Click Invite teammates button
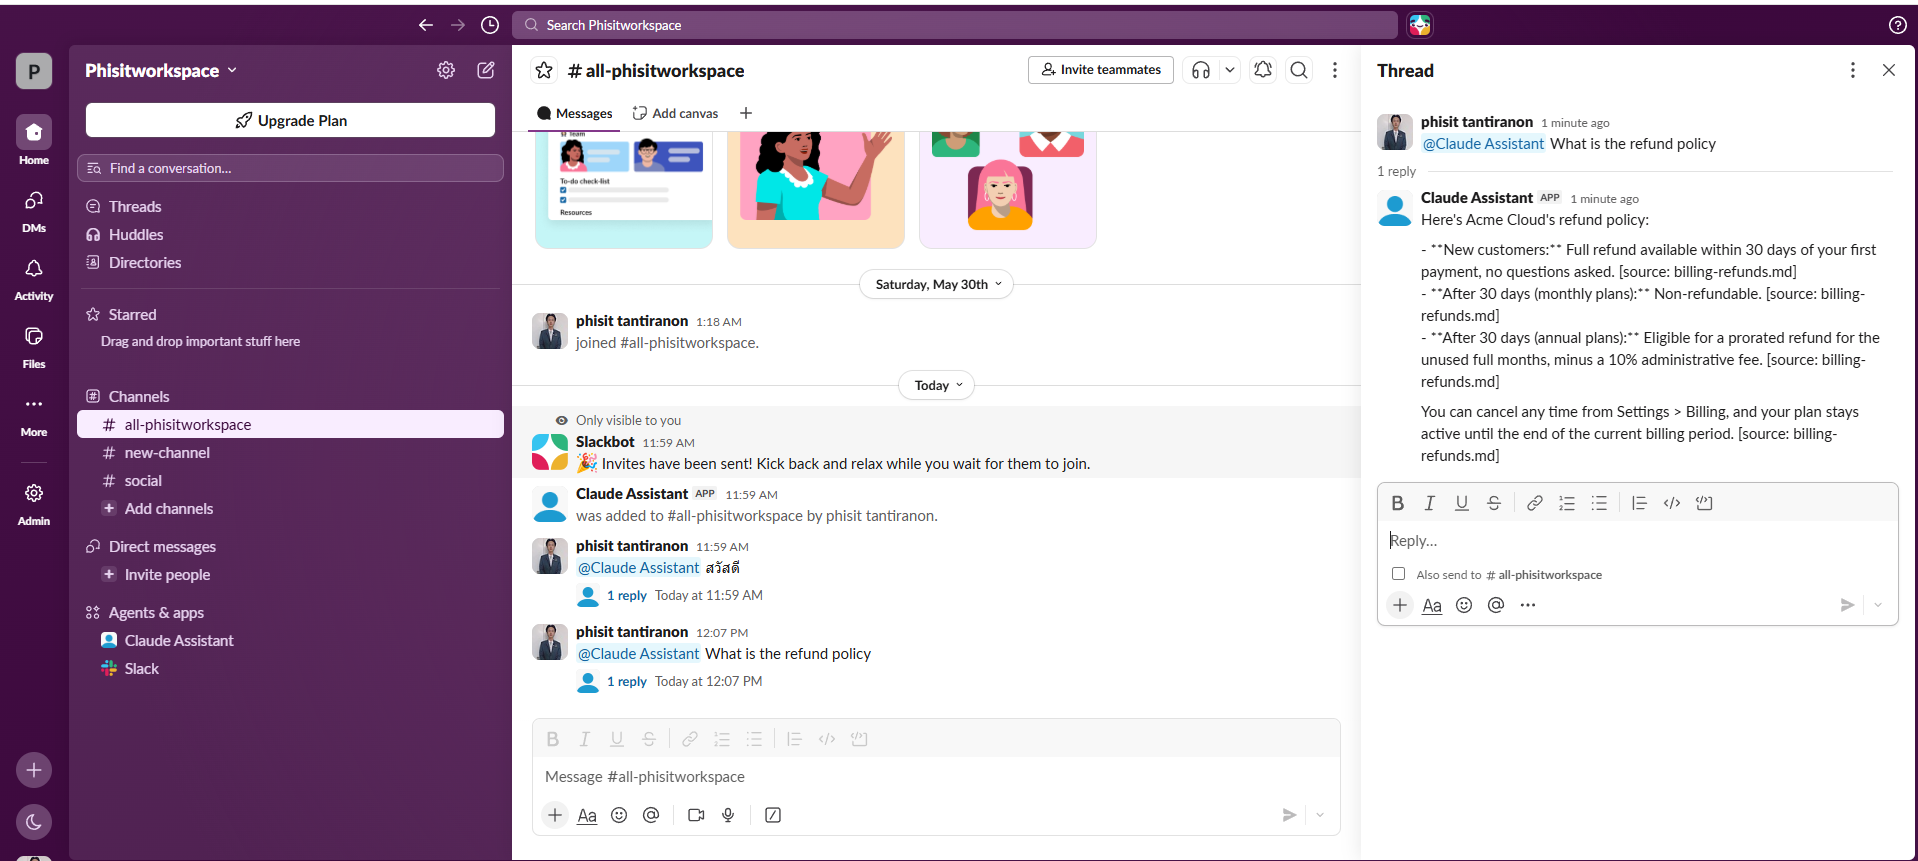Viewport: 1918px width, 861px height. (1101, 70)
